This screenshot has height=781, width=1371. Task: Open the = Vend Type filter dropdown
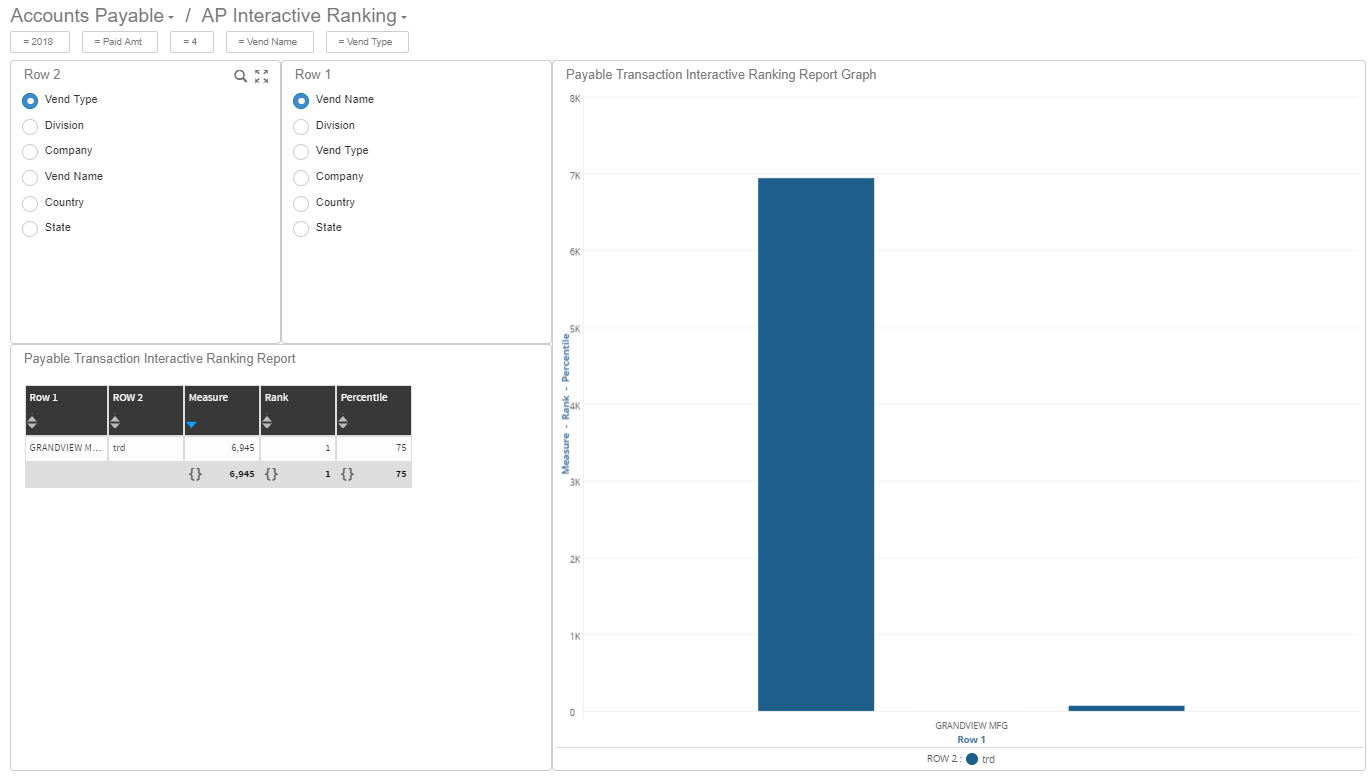(x=367, y=41)
